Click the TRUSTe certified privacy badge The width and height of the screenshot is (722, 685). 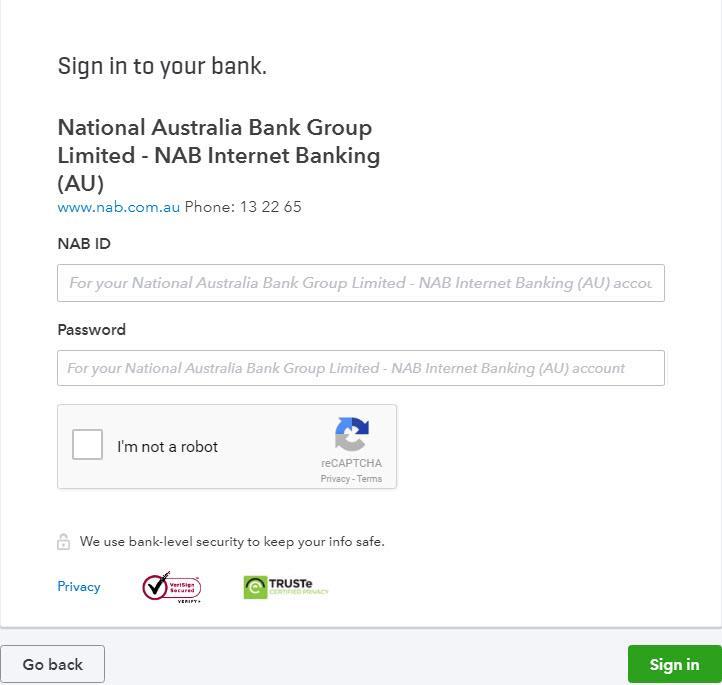[285, 587]
